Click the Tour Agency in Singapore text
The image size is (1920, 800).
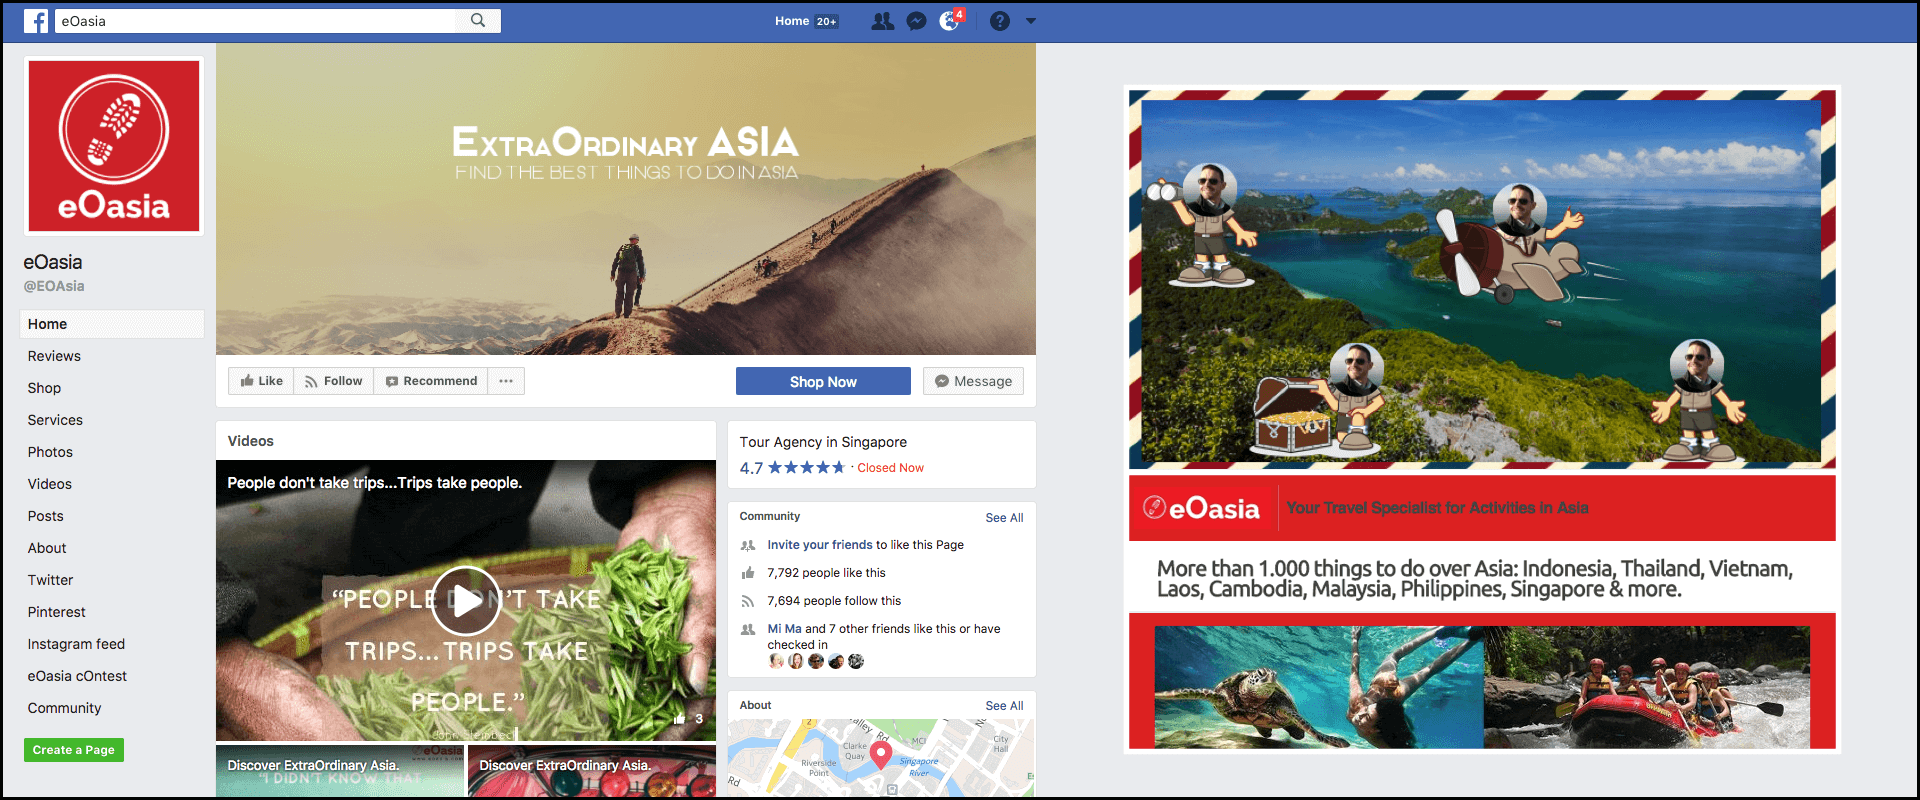coord(823,442)
